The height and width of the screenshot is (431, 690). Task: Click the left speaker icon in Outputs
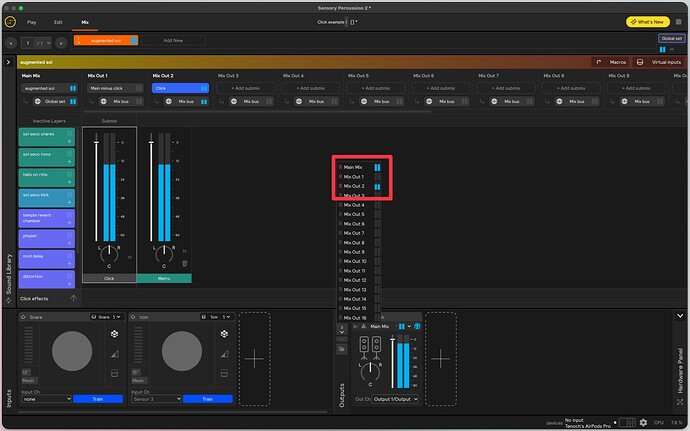(364, 348)
